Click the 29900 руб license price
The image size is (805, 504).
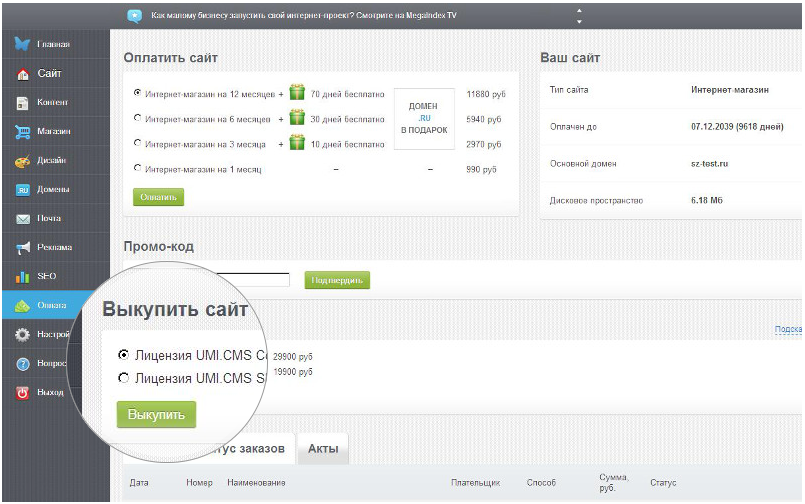[293, 356]
